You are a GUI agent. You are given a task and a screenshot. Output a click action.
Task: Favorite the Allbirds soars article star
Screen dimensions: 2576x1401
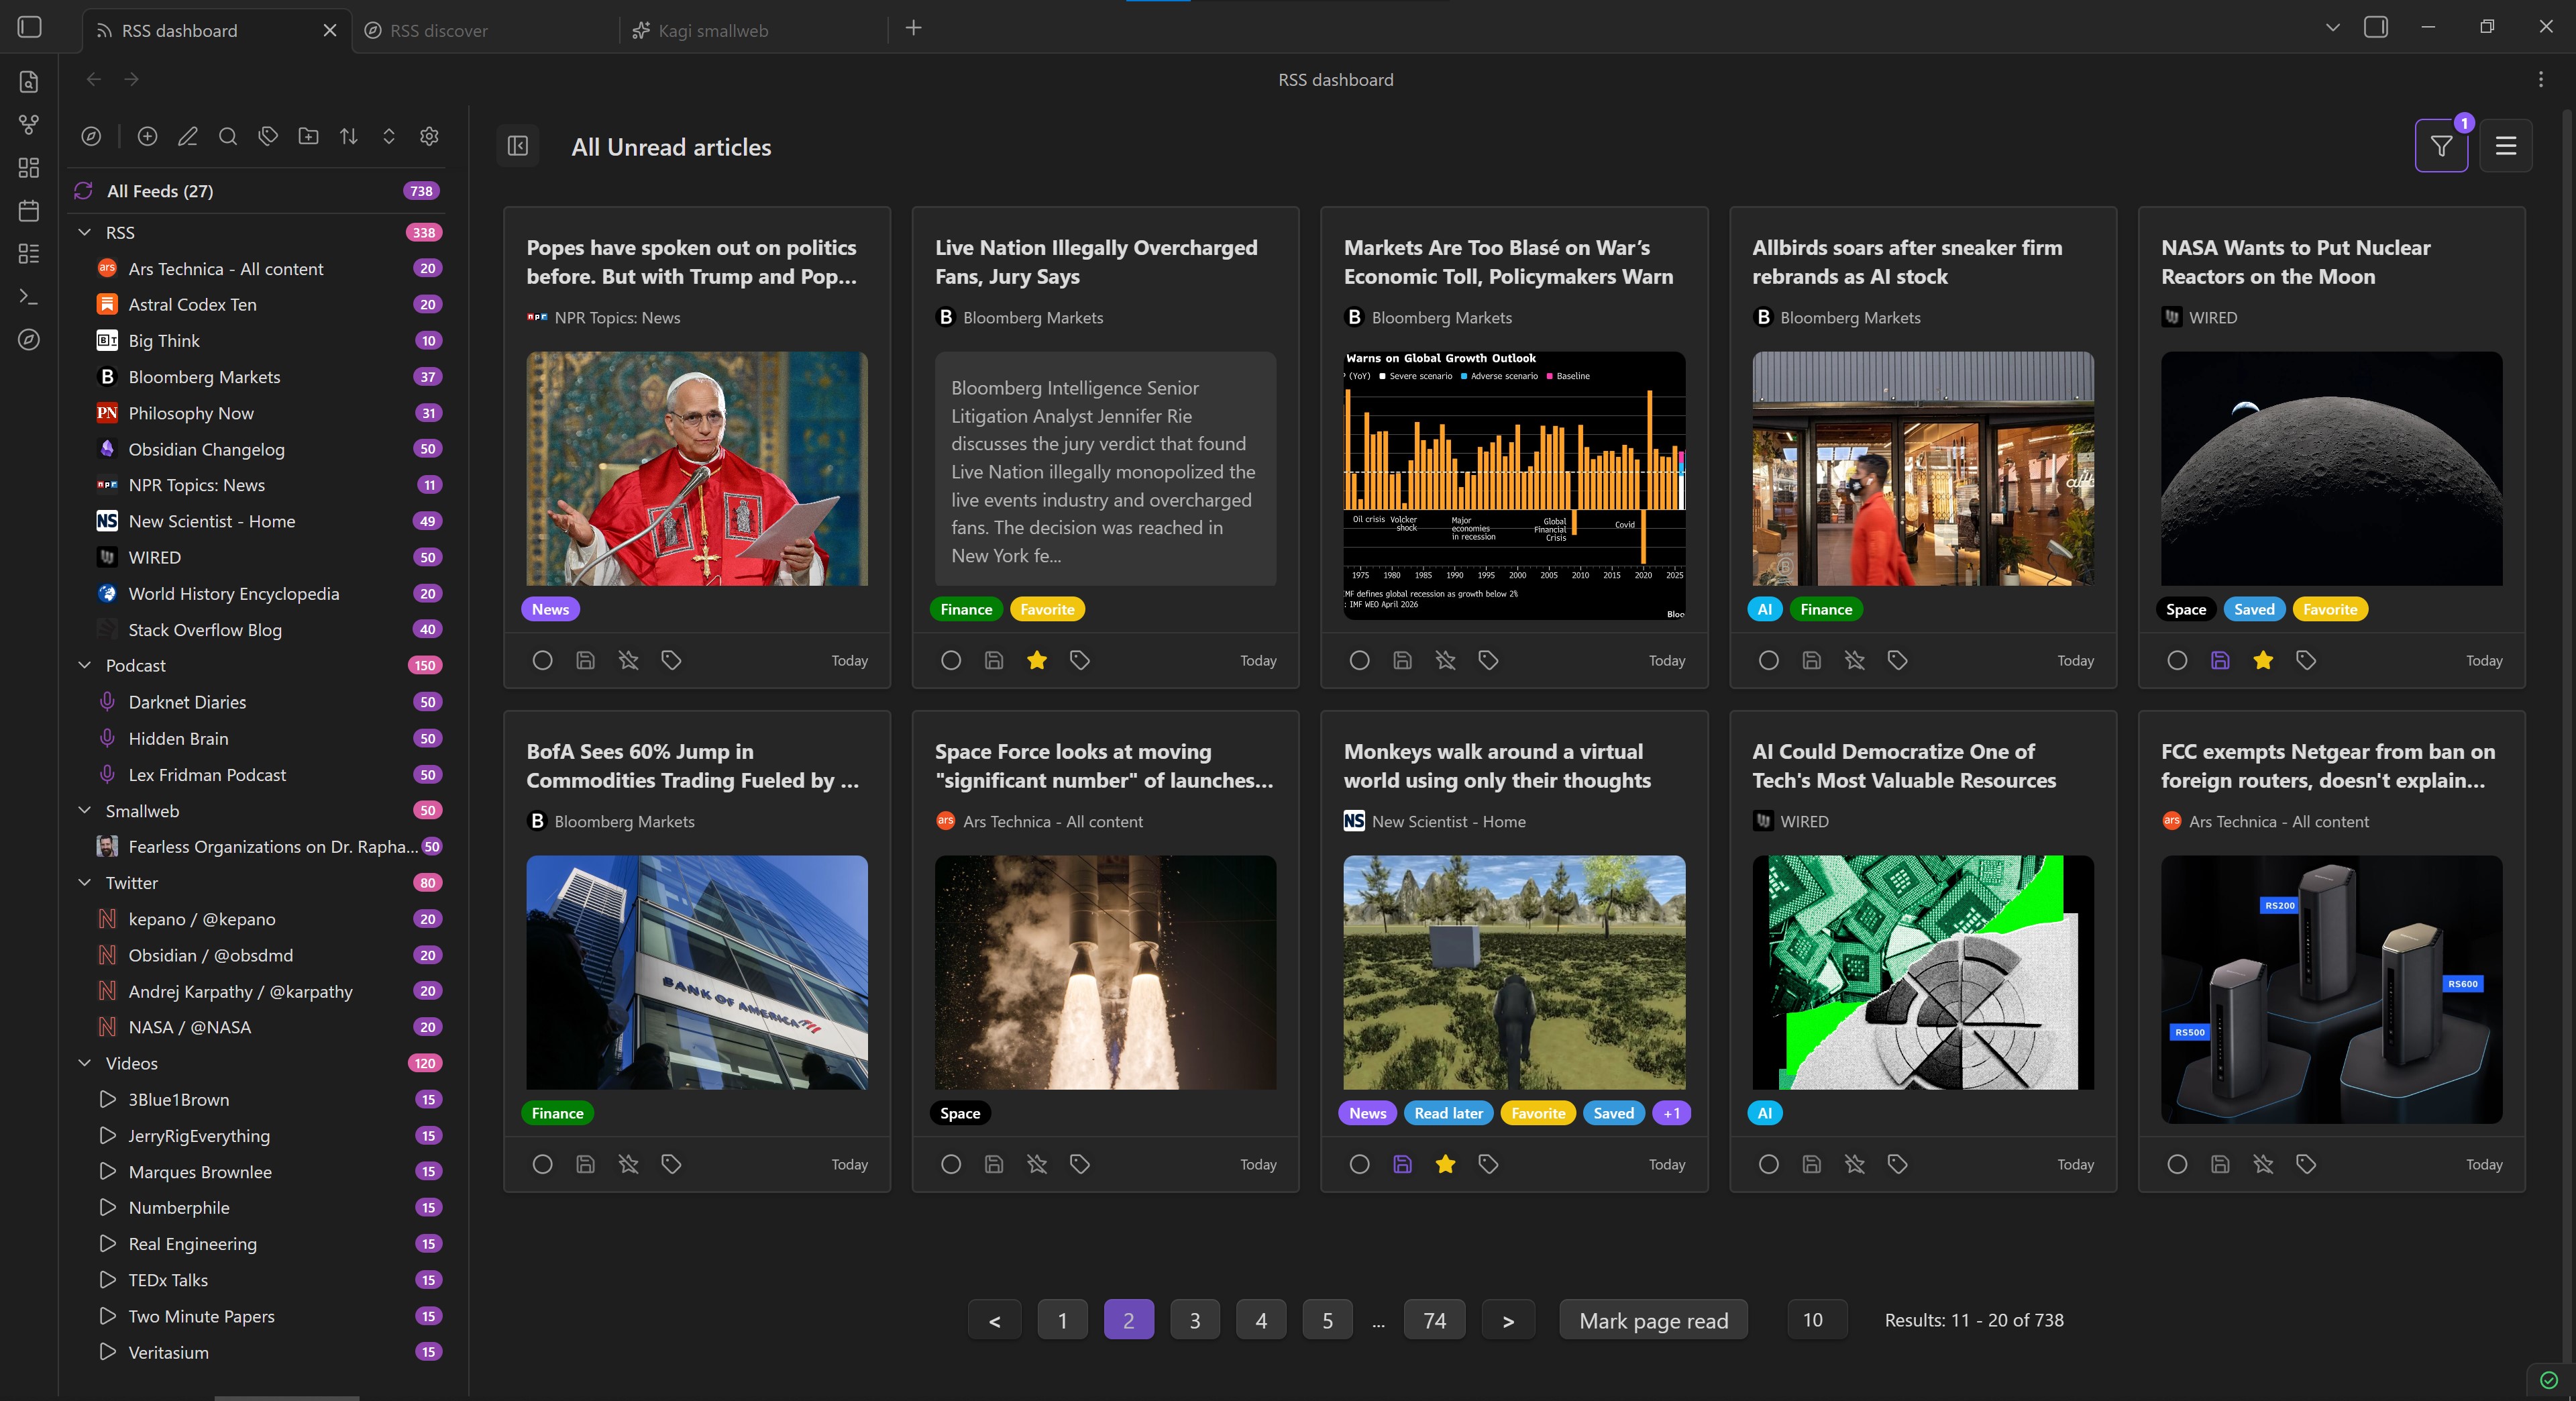coord(1854,660)
